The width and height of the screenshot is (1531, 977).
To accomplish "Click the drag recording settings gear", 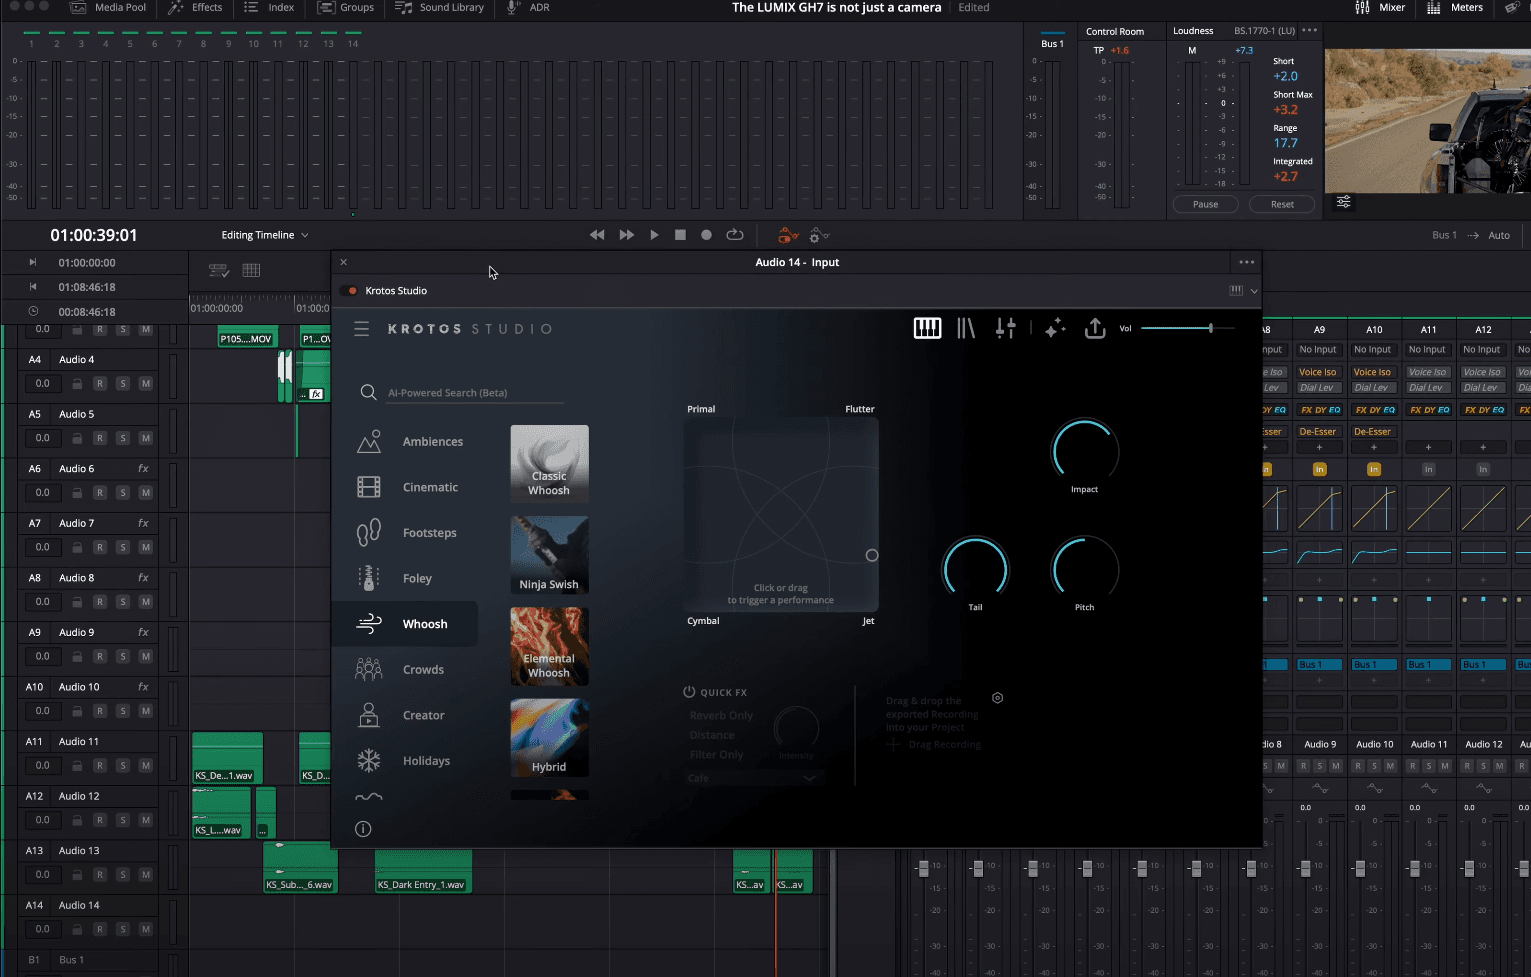I will tap(997, 698).
